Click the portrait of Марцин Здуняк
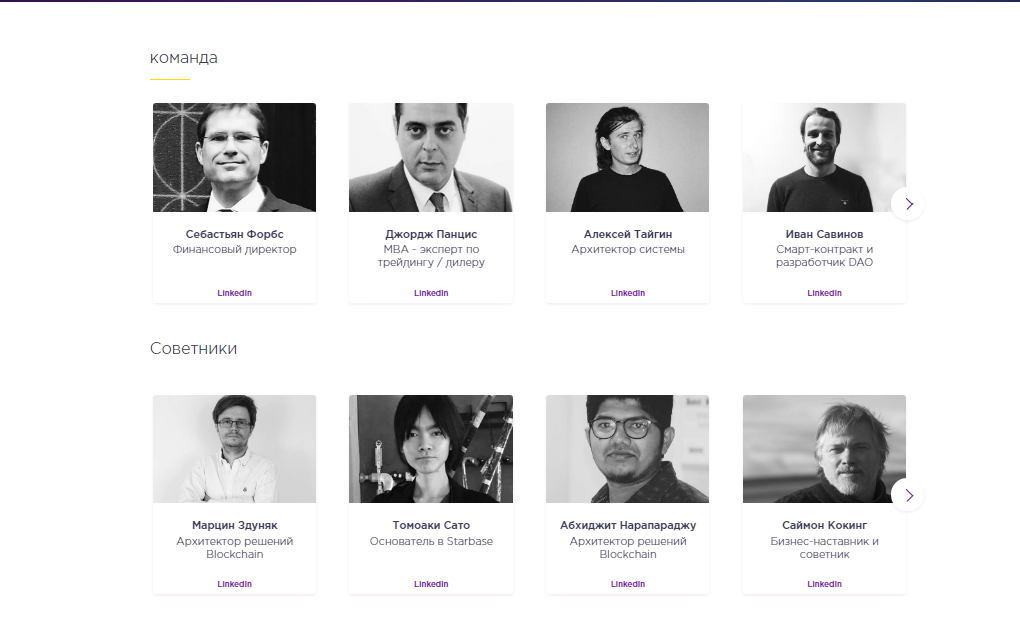 (234, 448)
